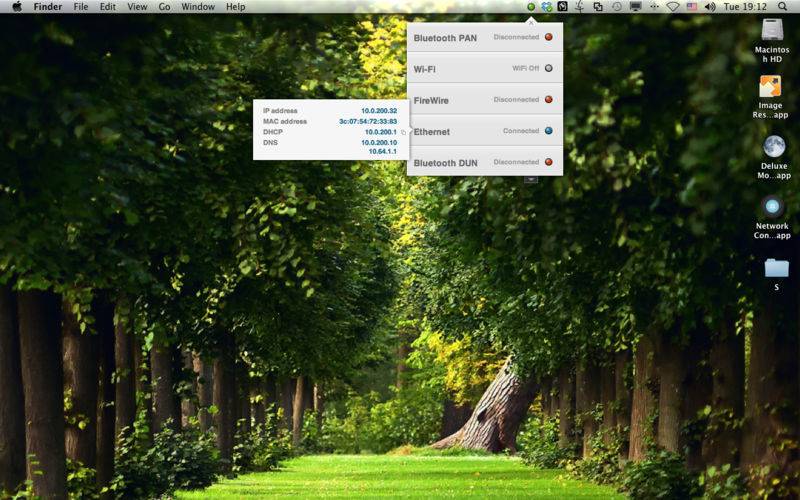This screenshot has width=800, height=500.
Task: Open the View menu
Action: click(137, 7)
